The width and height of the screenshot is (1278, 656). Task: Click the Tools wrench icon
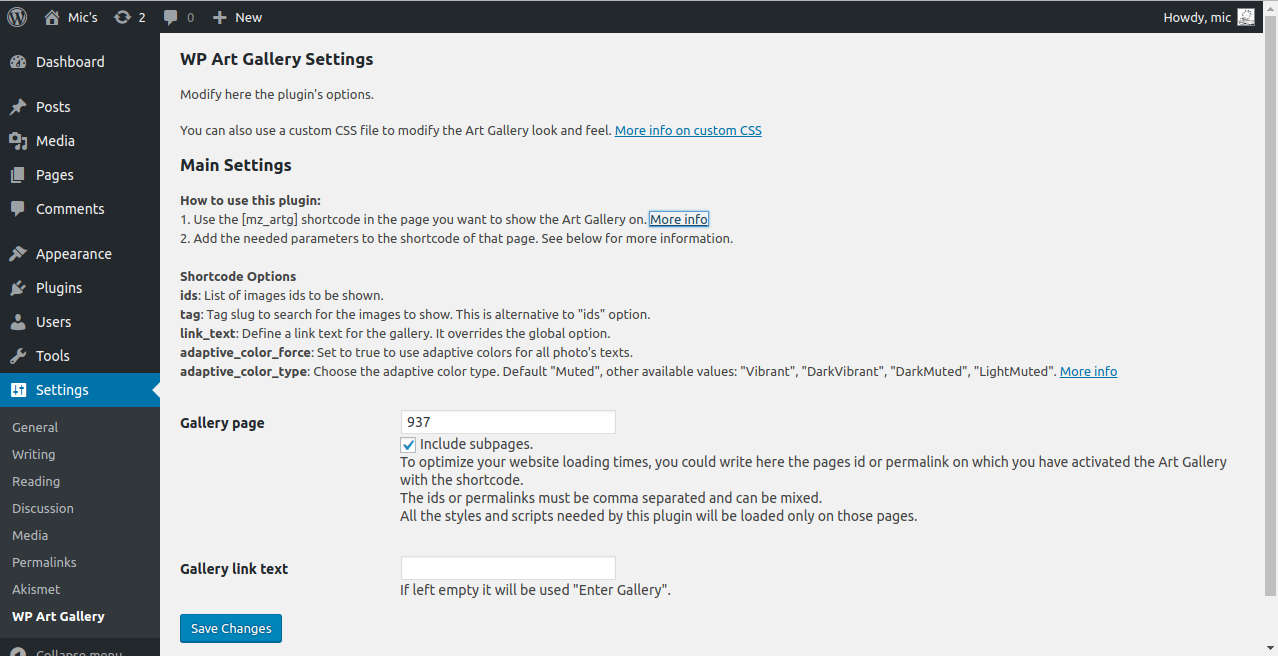click(18, 356)
